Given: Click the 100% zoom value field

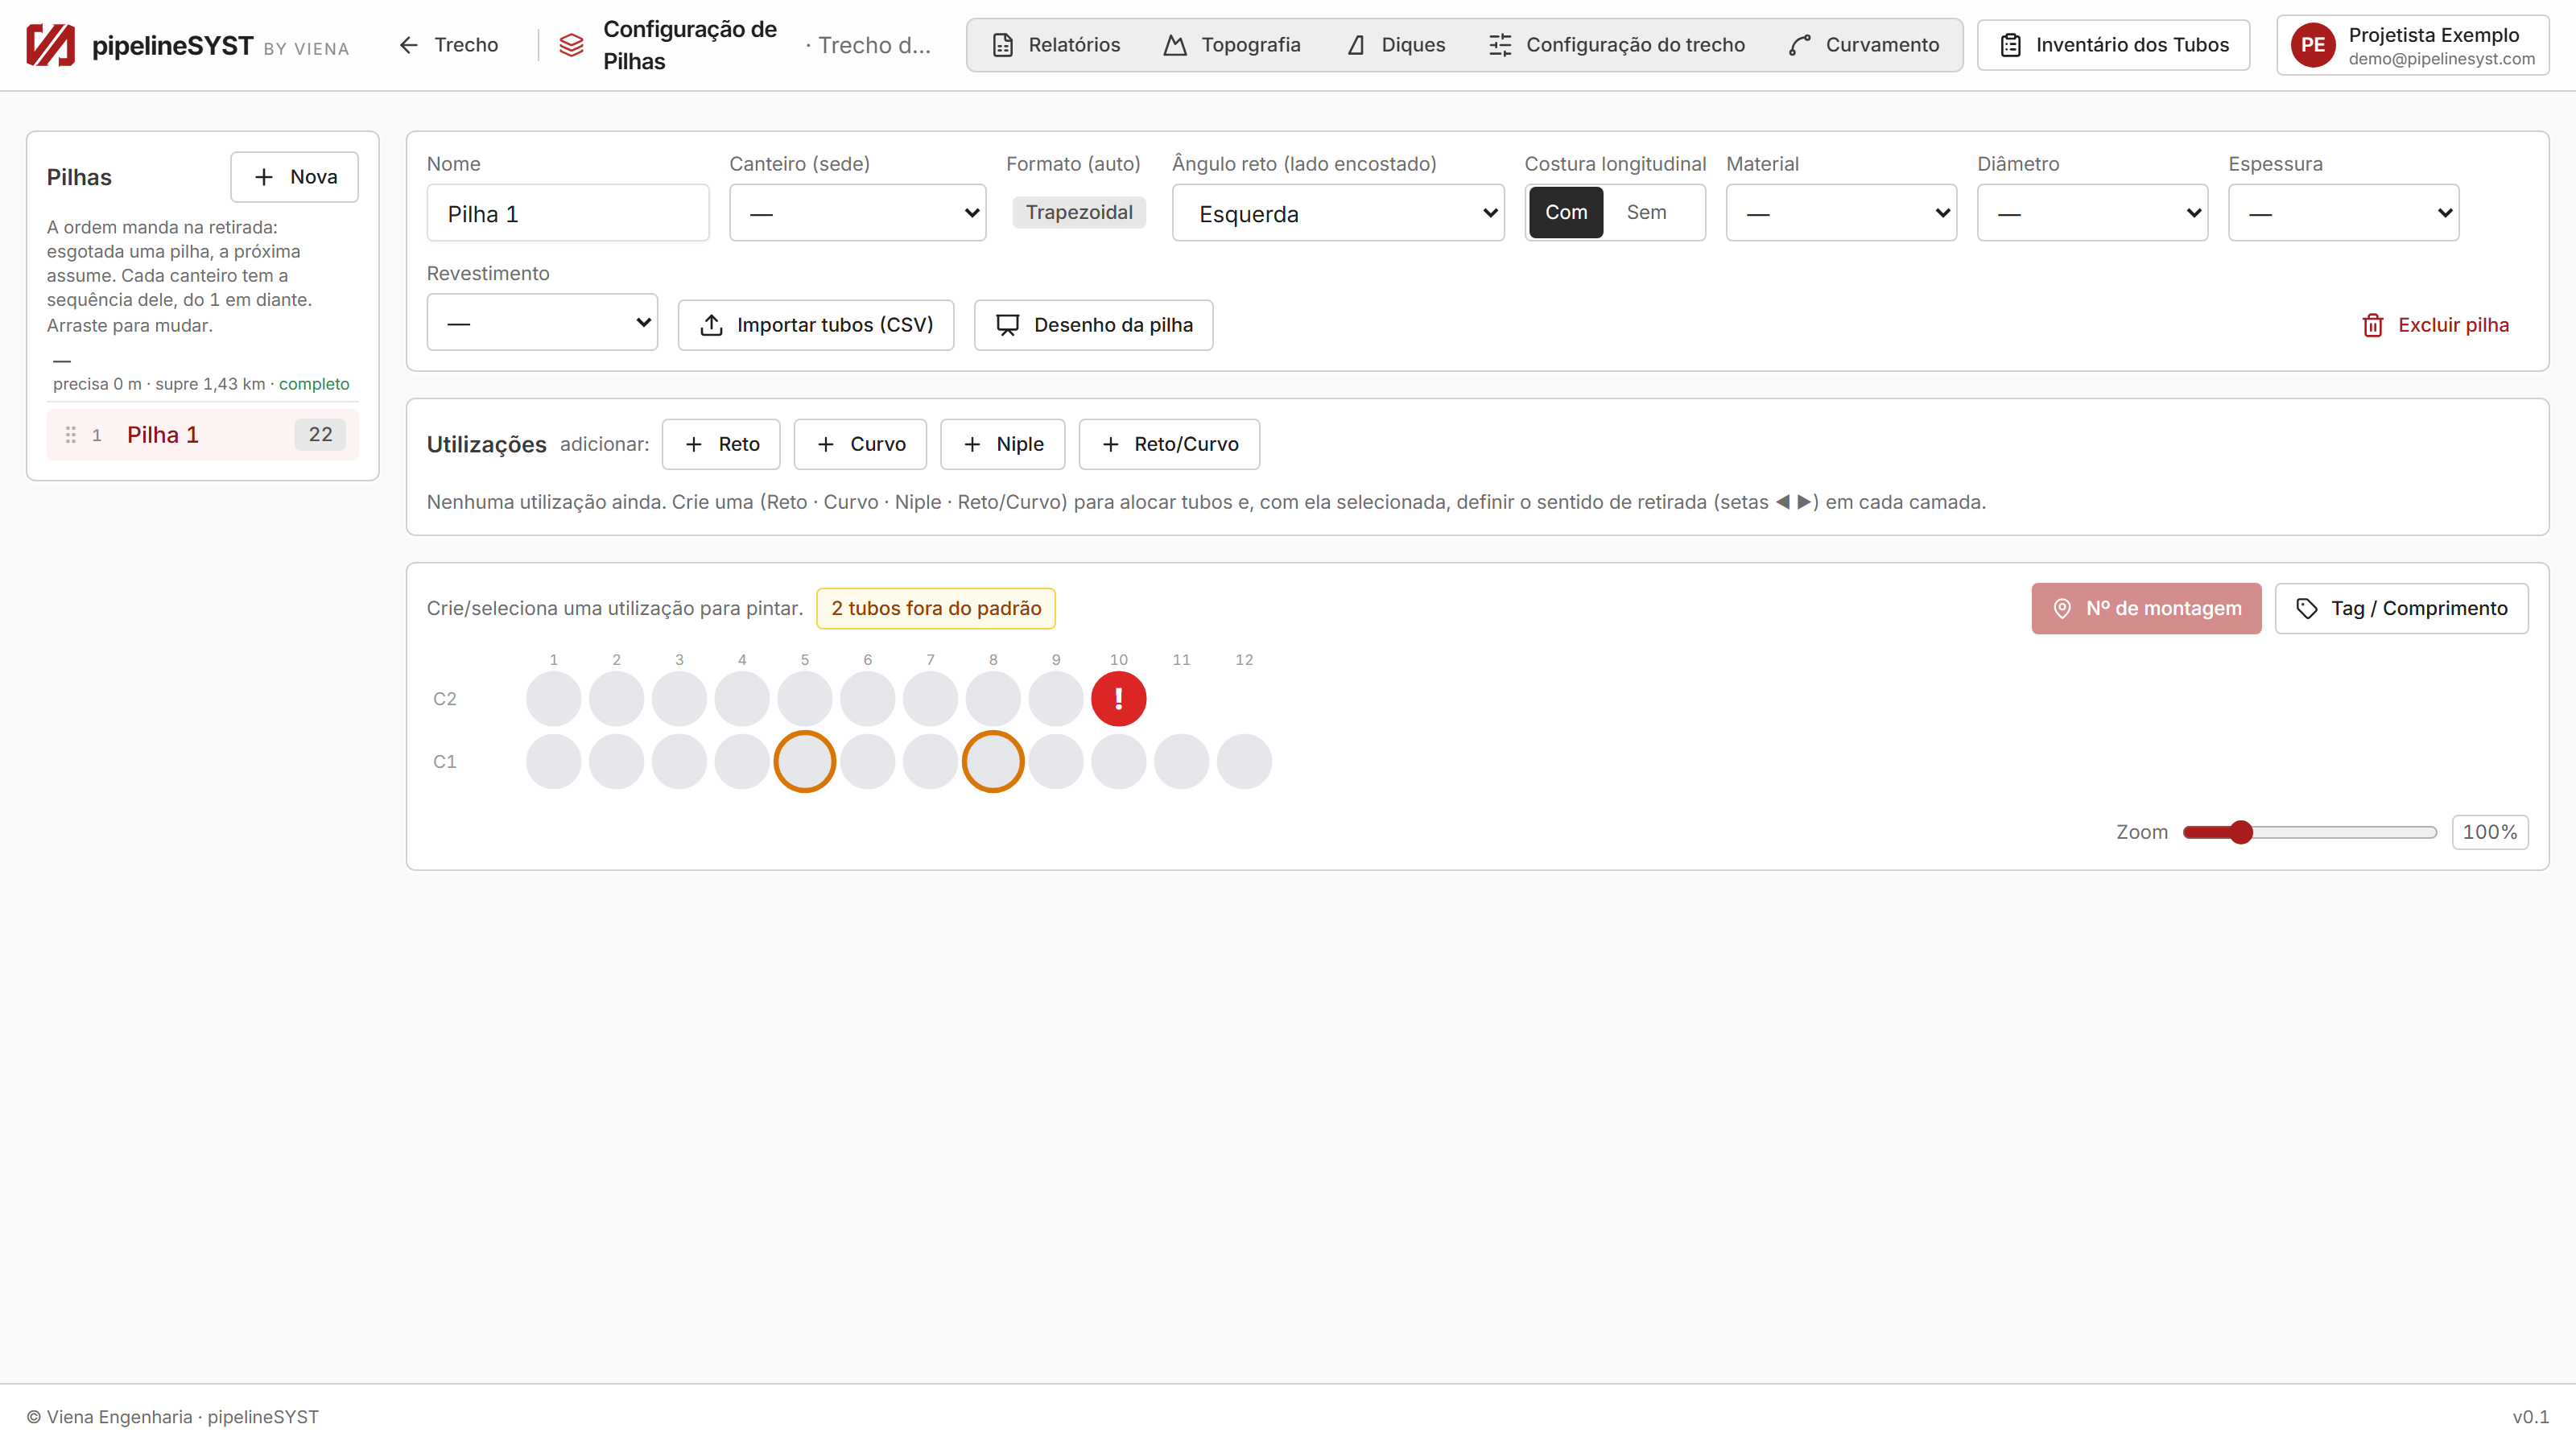Looking at the screenshot, I should pyautogui.click(x=2490, y=832).
